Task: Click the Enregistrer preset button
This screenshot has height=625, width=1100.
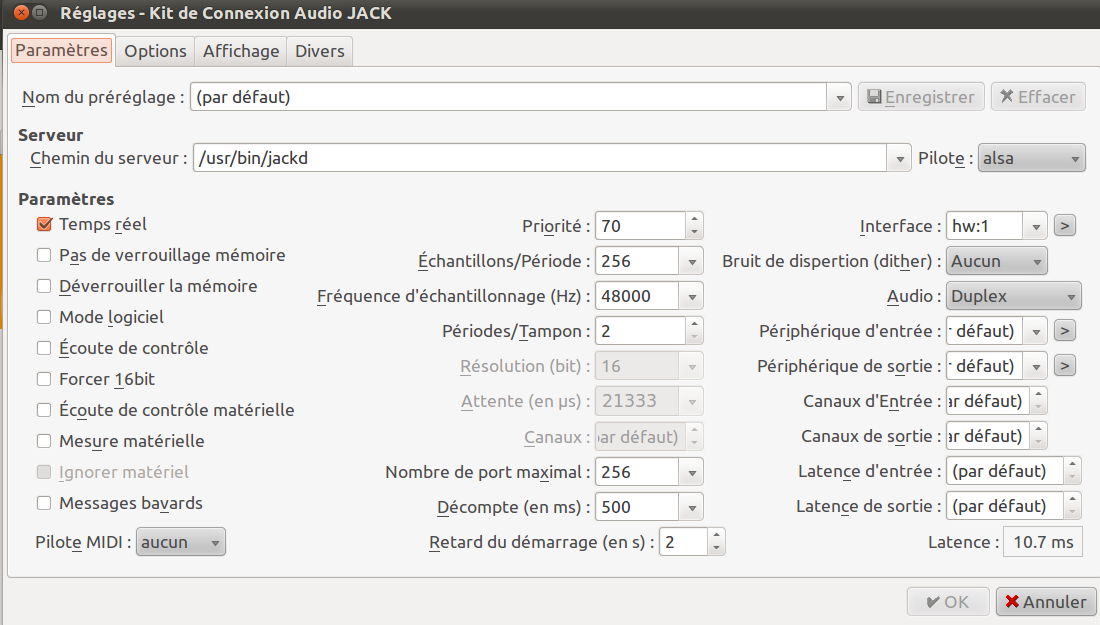Action: (921, 97)
